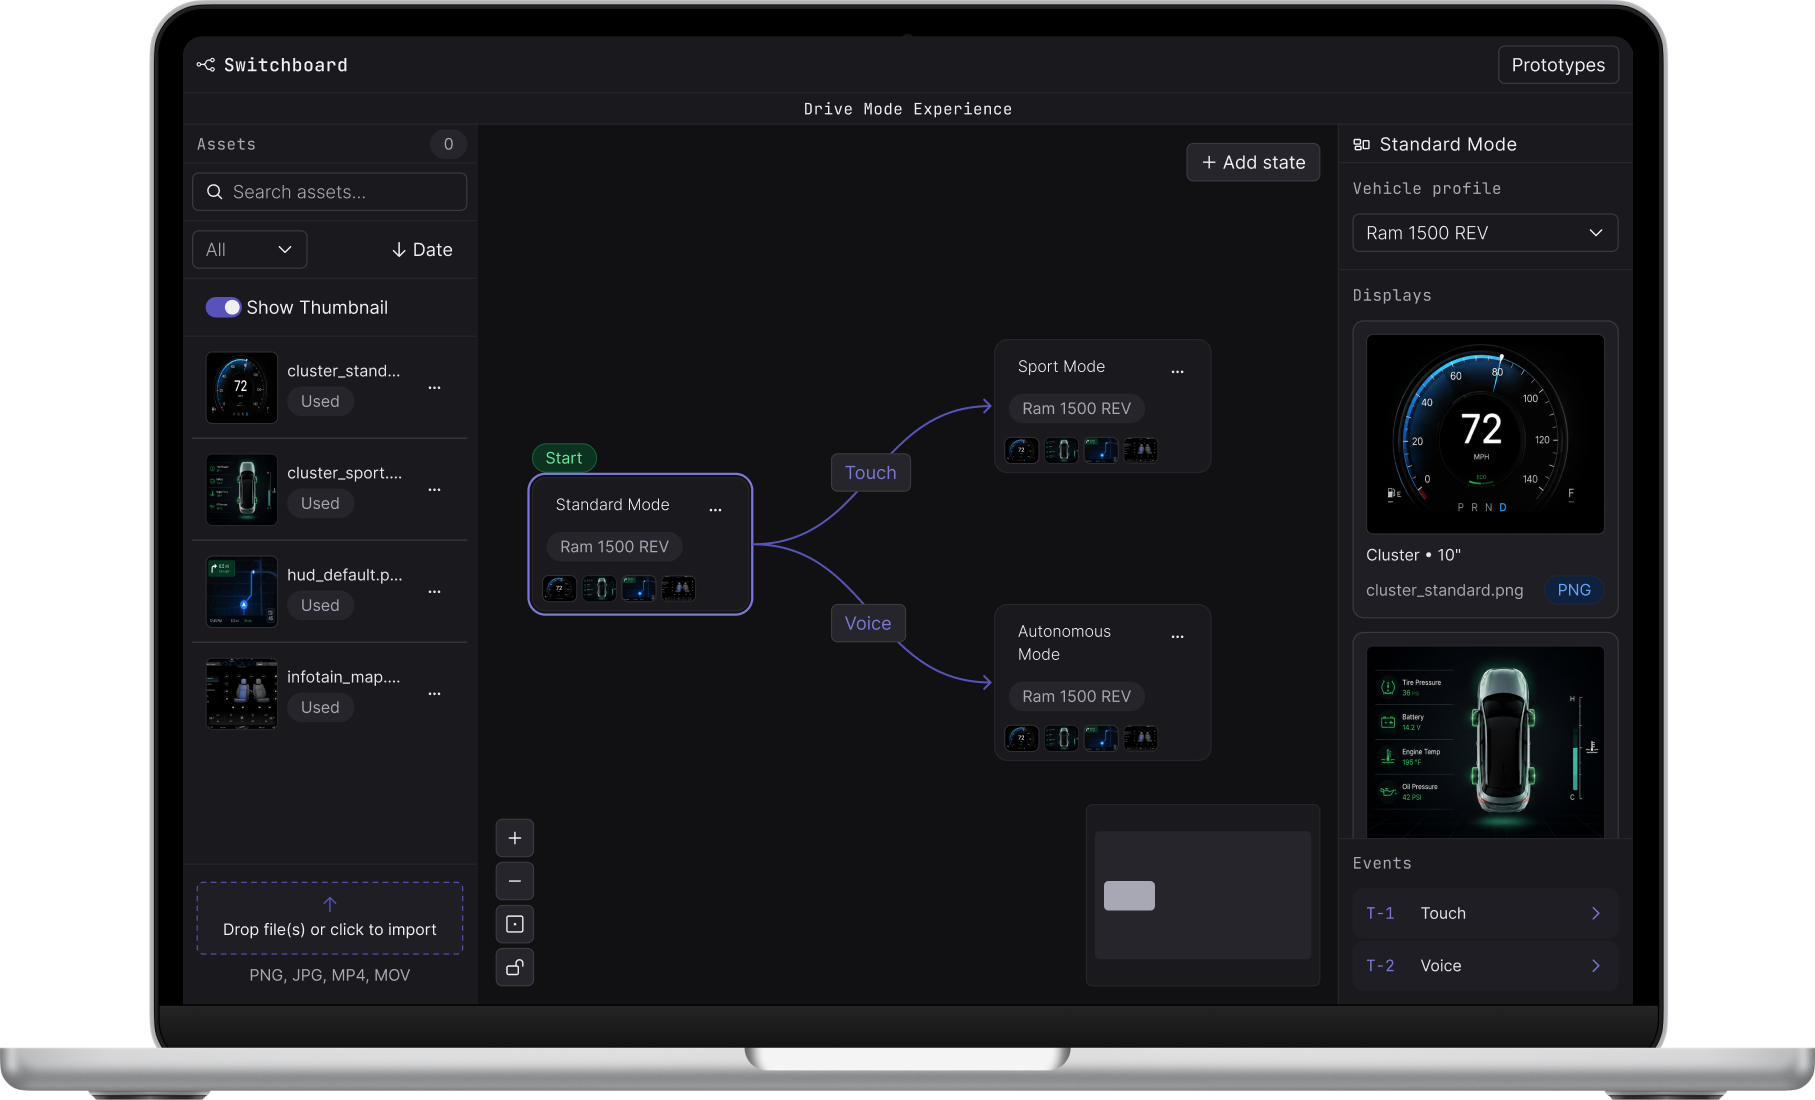
Task: Select the infotain_map asset thumbnail
Action: [x=242, y=693]
